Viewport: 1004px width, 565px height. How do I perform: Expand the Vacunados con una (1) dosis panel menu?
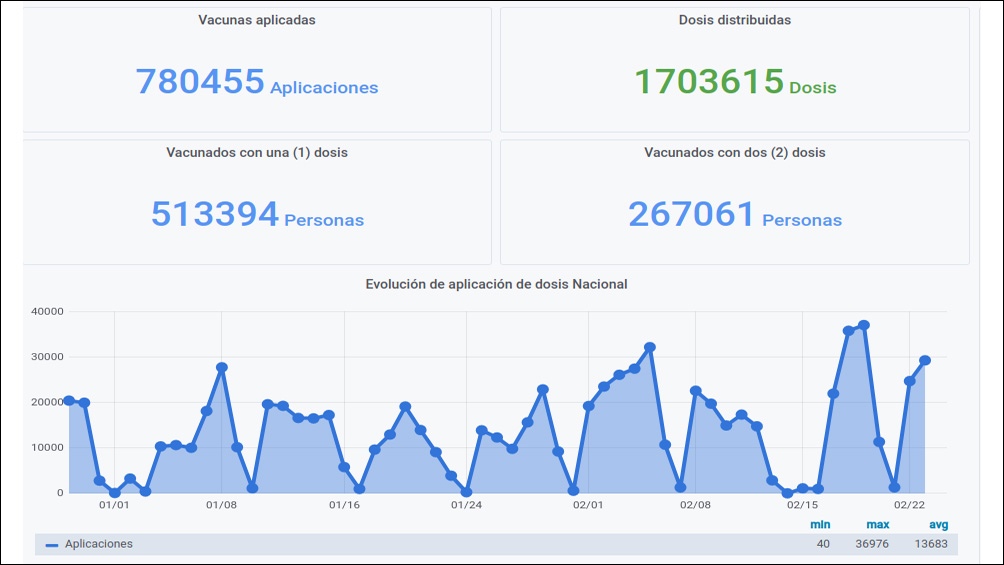click(x=257, y=152)
